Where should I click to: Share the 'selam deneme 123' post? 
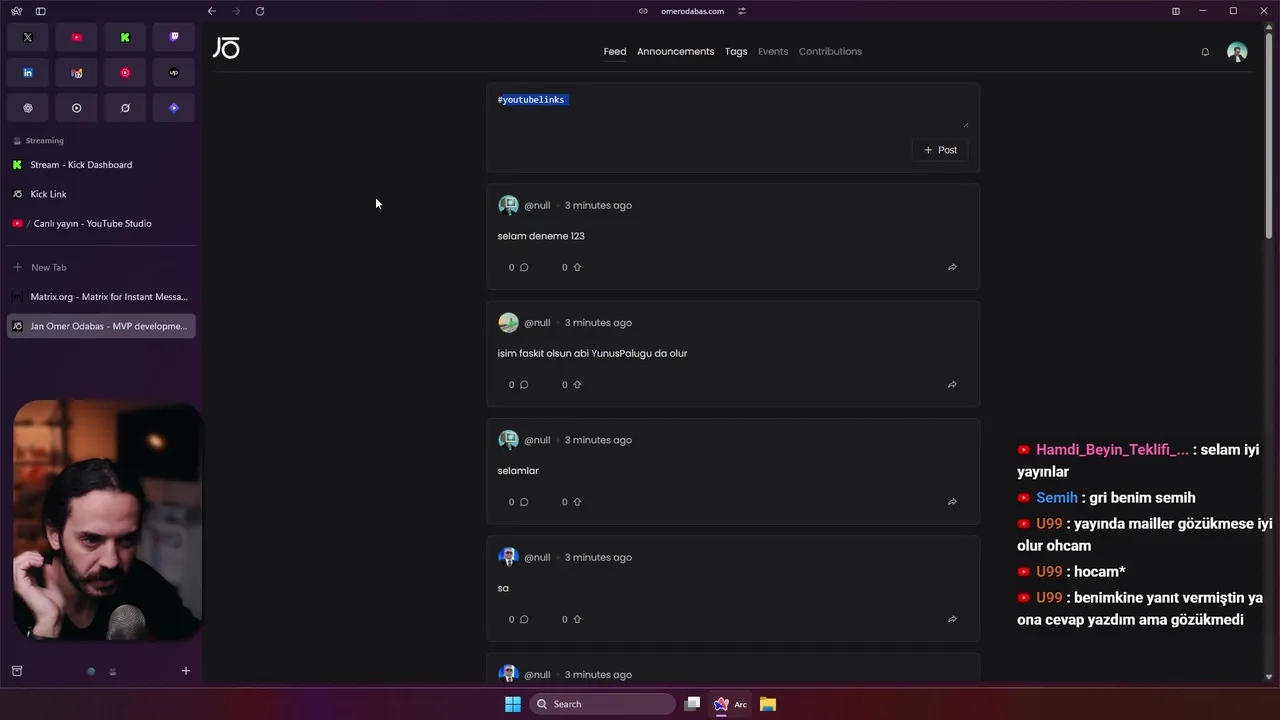pyautogui.click(x=952, y=267)
